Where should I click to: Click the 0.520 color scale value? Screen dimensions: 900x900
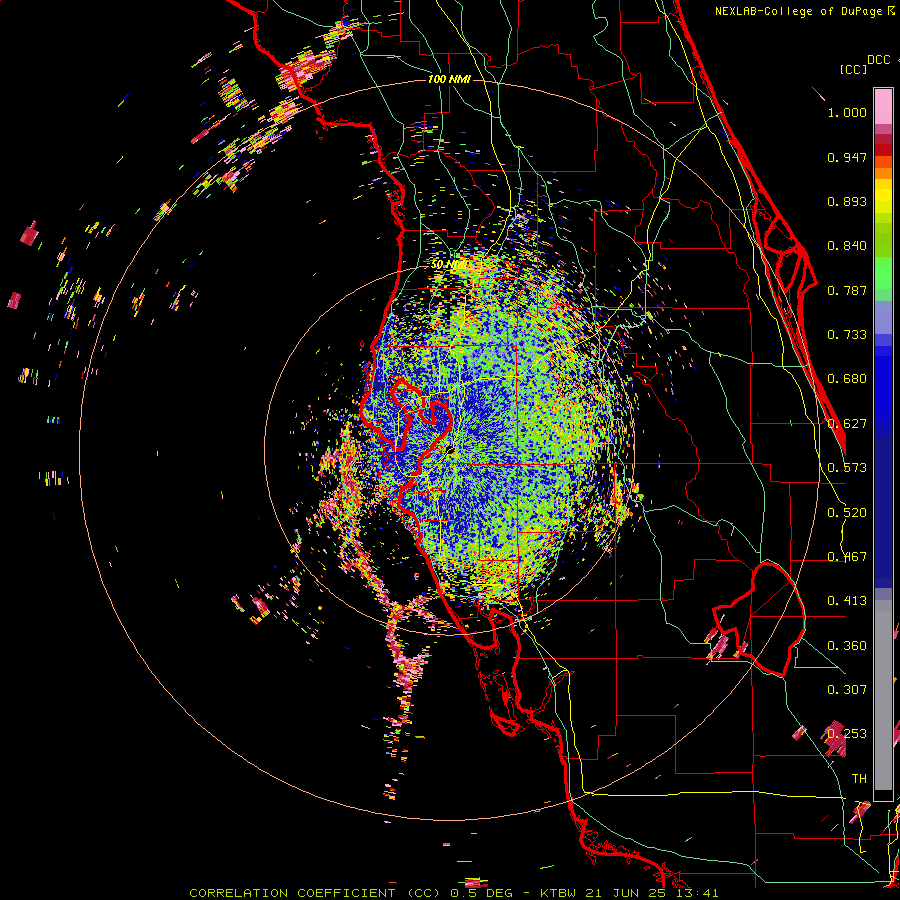click(x=847, y=513)
